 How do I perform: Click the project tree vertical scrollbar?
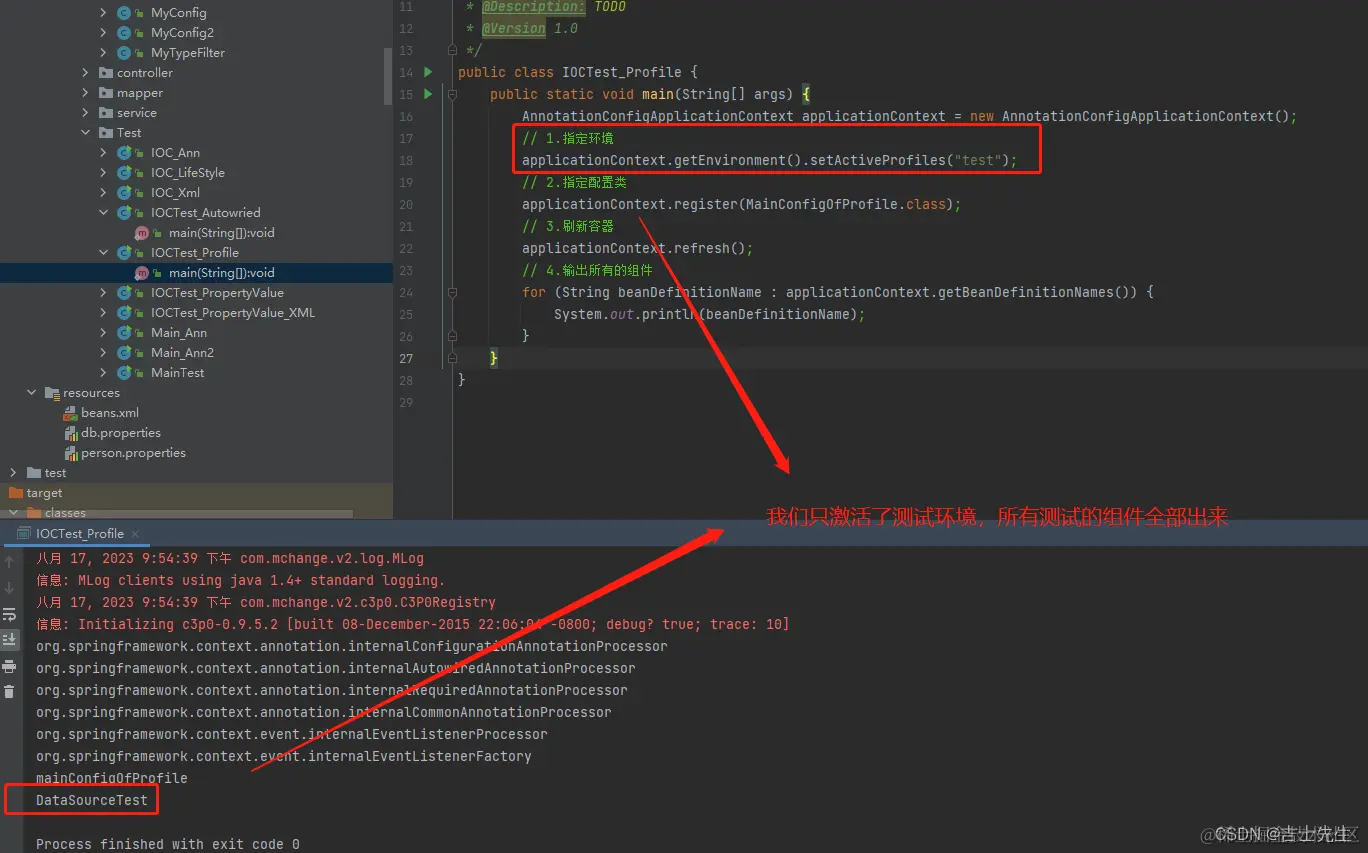(388, 74)
